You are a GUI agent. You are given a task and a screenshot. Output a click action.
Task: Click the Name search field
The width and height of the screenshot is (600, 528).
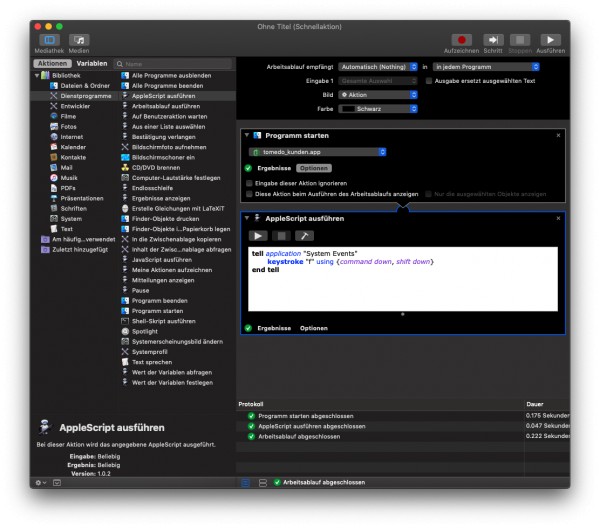173,64
